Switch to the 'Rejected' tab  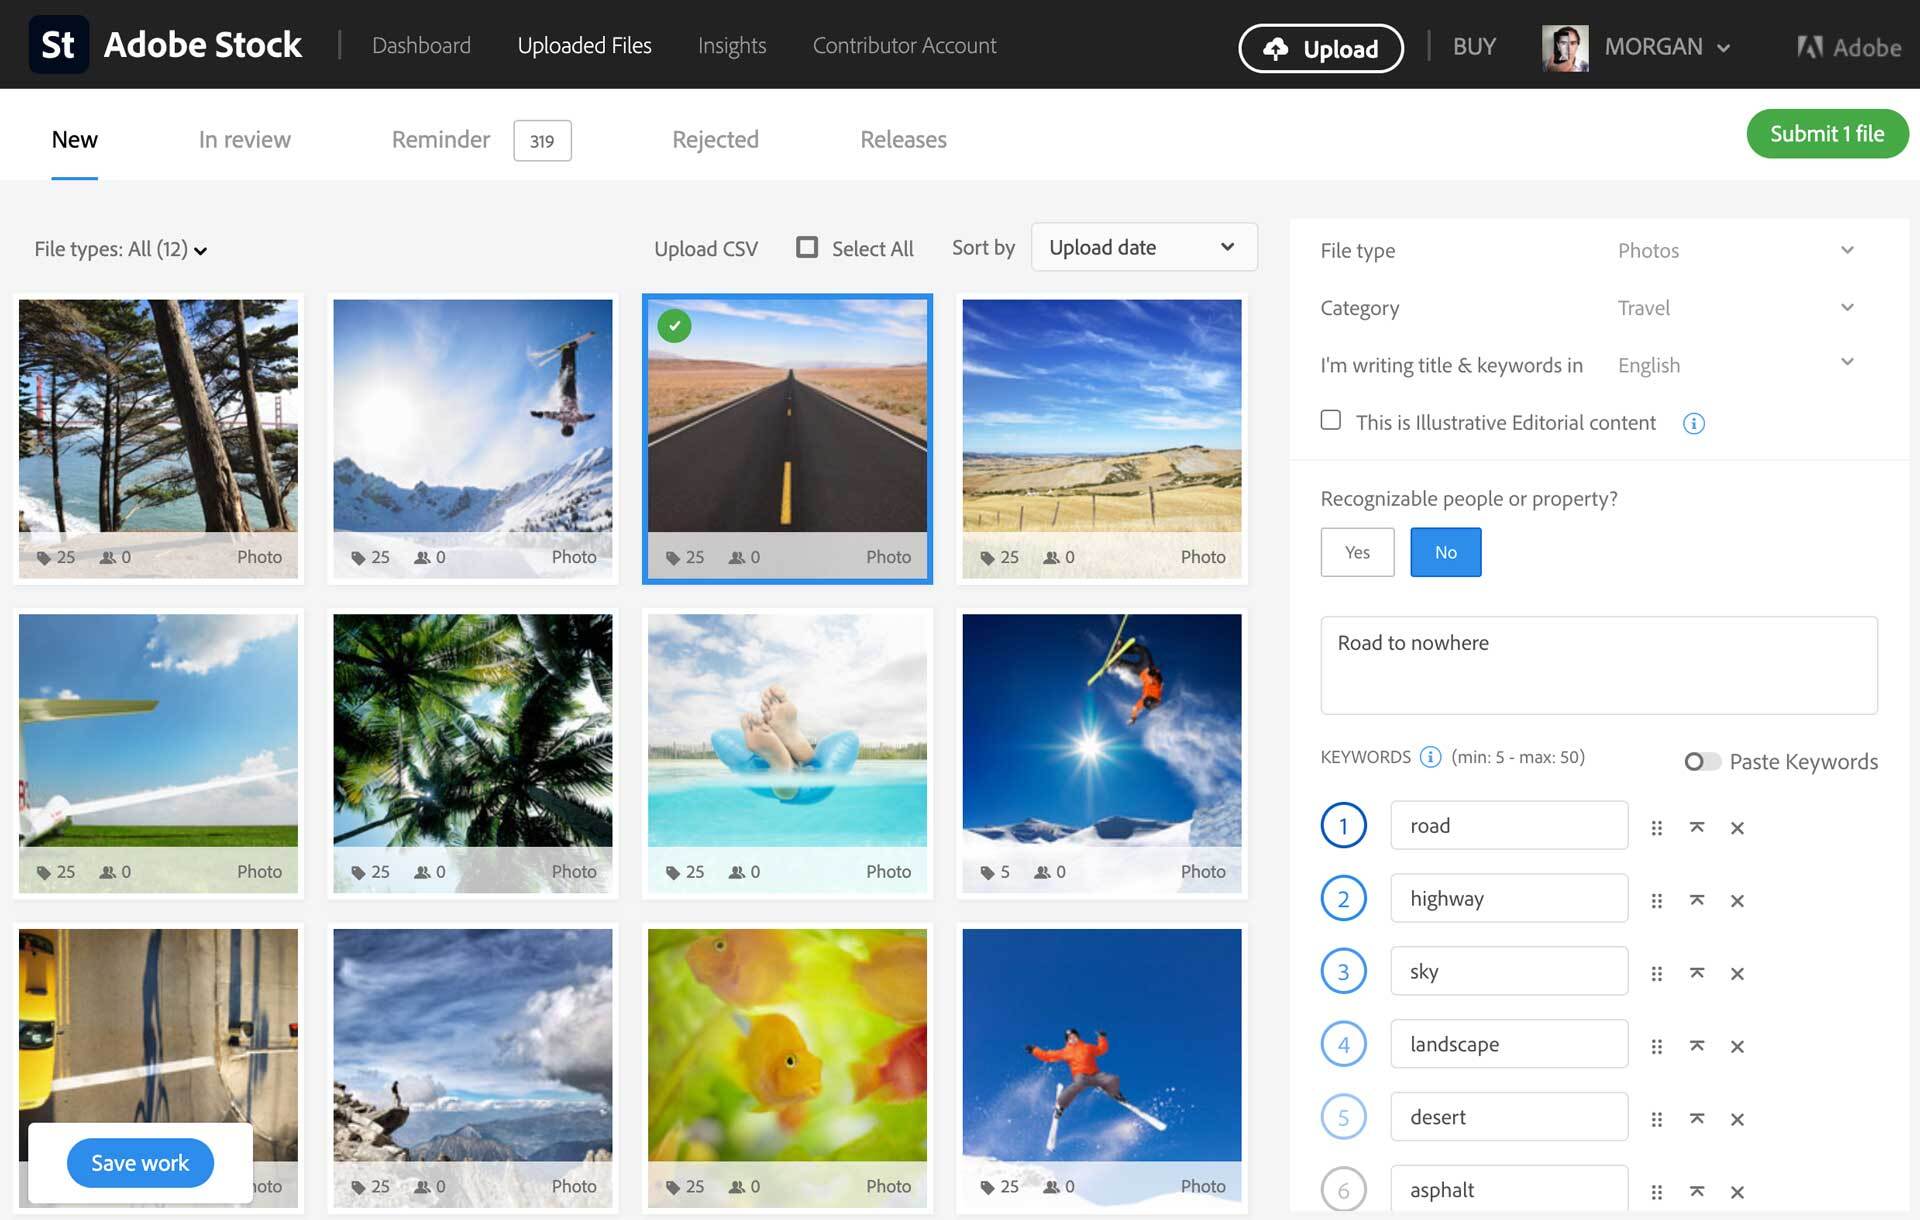pyautogui.click(x=715, y=139)
